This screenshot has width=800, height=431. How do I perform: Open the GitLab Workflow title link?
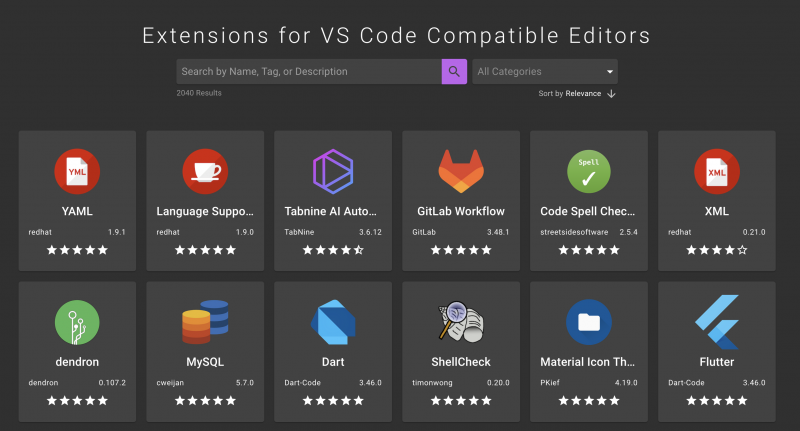461,211
